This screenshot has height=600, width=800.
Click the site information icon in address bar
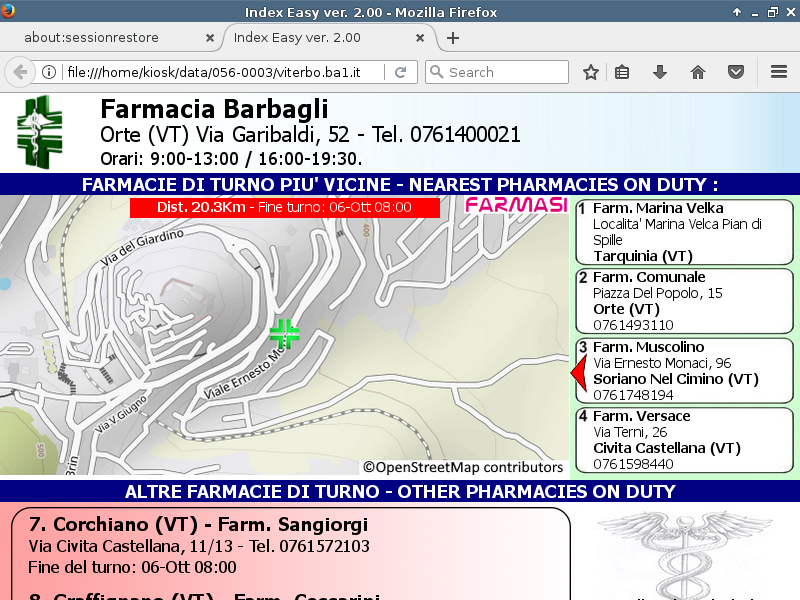pos(48,72)
